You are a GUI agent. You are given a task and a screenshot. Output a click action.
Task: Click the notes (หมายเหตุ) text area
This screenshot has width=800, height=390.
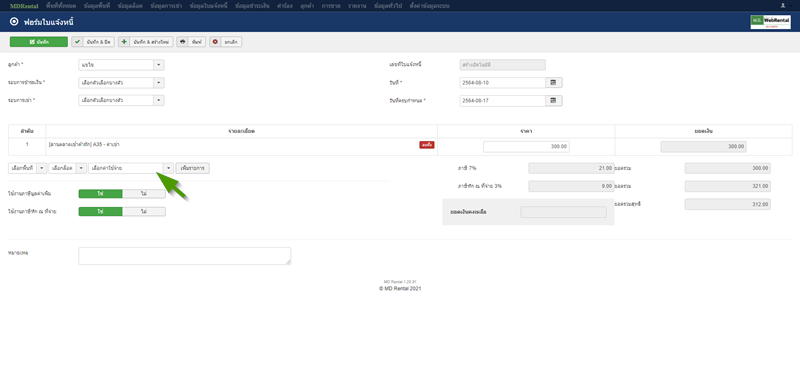pos(185,256)
